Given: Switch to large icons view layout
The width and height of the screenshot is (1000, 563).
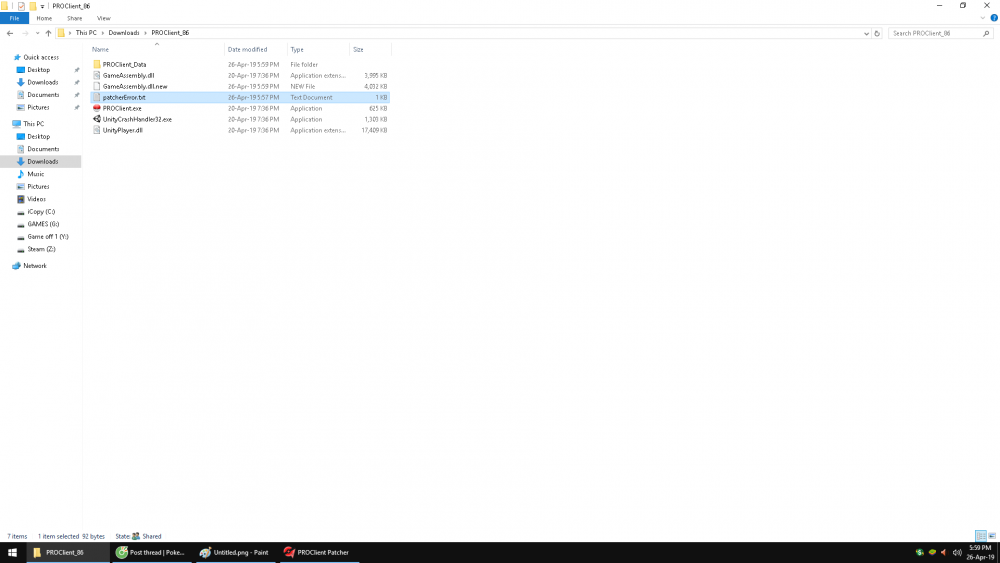Looking at the screenshot, I should point(992,536).
